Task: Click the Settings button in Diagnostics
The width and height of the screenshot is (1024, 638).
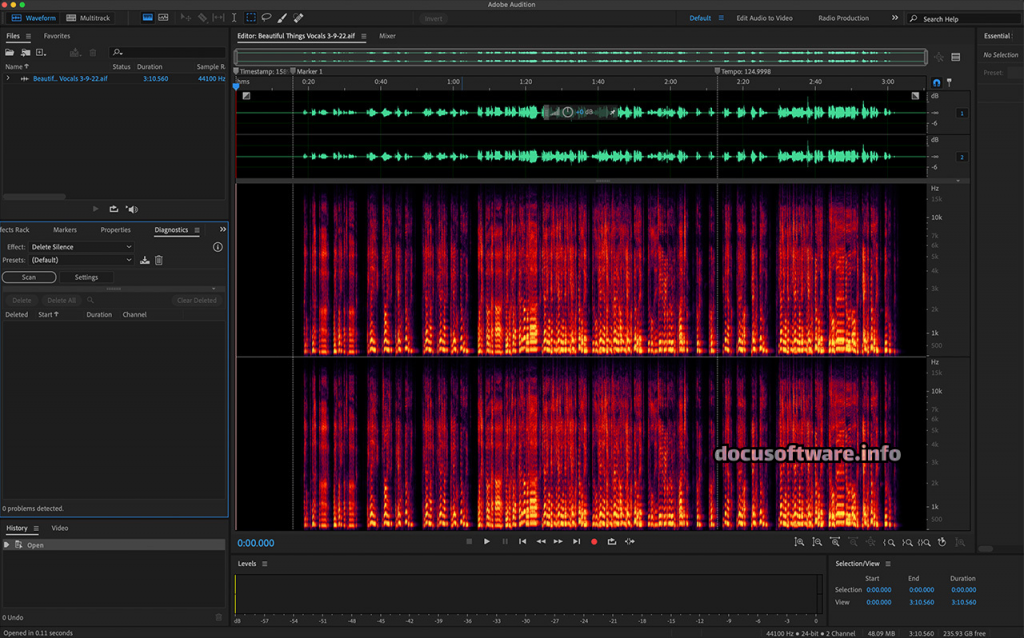Action: (86, 277)
